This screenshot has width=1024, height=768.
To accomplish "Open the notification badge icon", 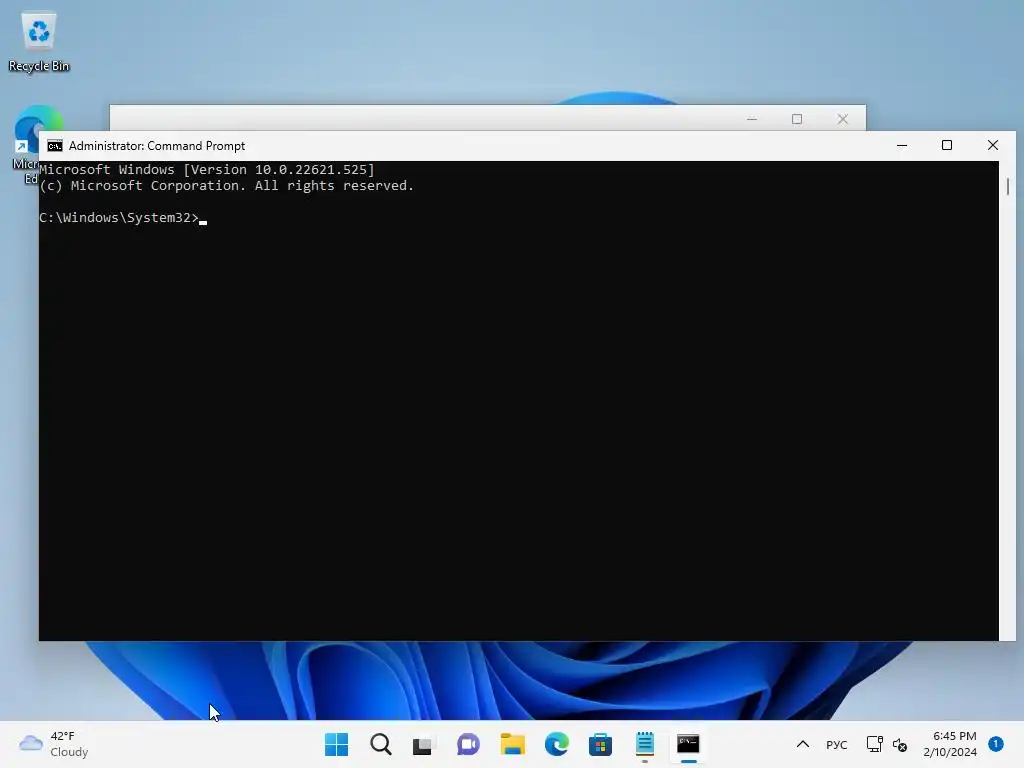I will tap(996, 744).
